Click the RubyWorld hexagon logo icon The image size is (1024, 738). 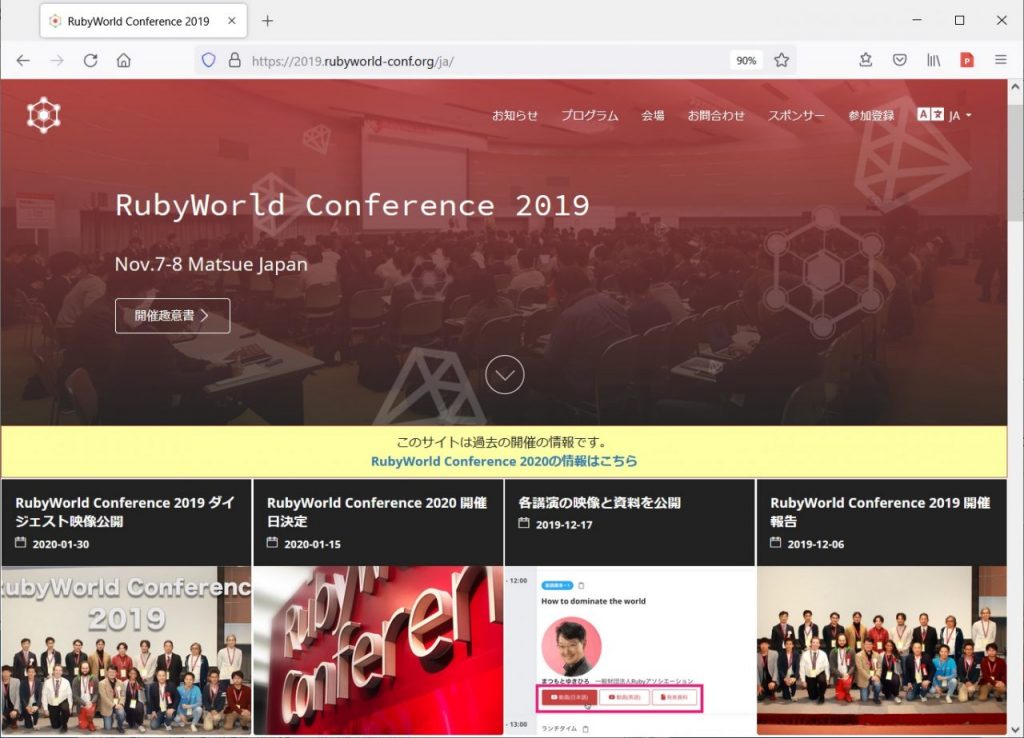[x=41, y=114]
